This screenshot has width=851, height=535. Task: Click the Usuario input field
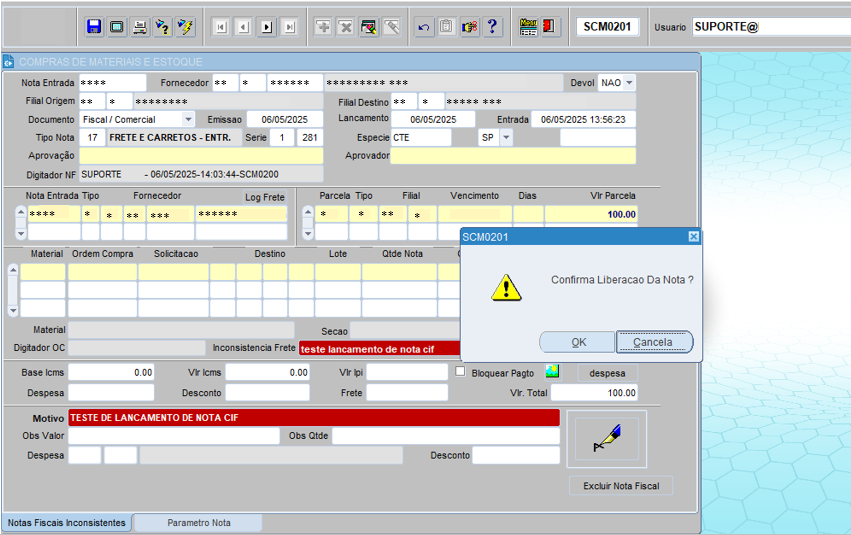coord(770,27)
